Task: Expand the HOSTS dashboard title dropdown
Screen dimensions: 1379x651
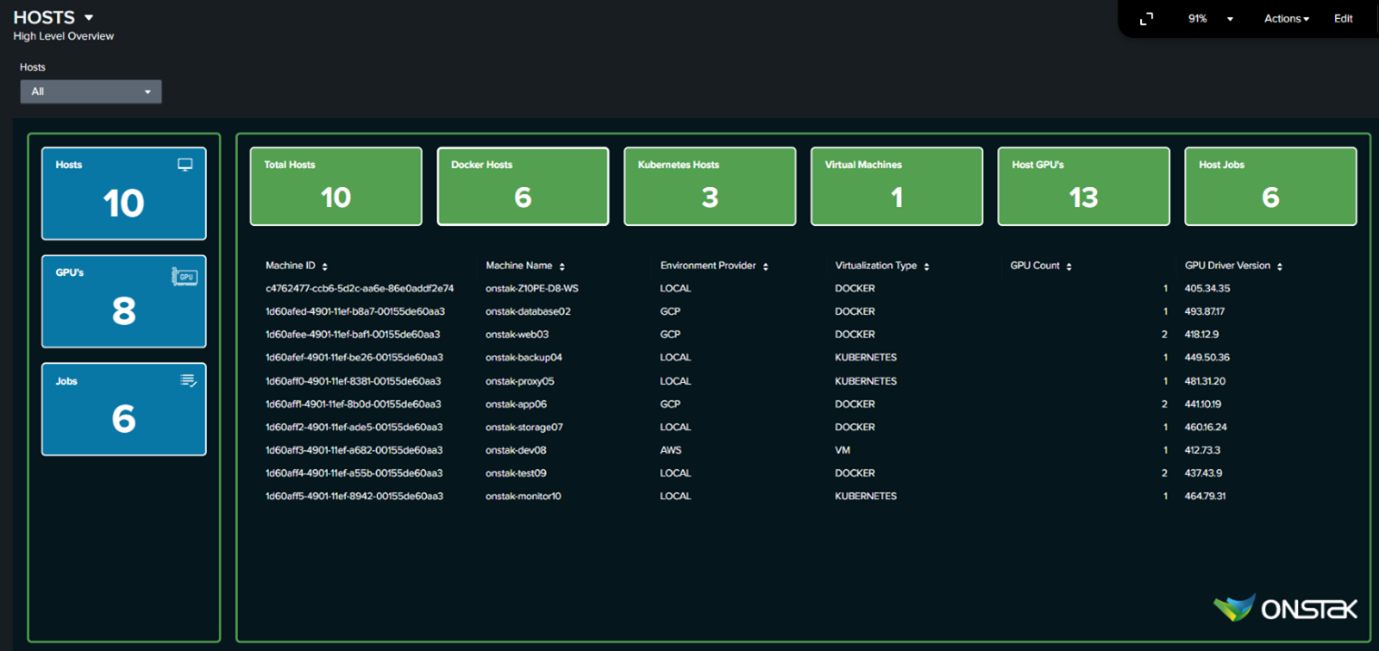Action: 89,18
